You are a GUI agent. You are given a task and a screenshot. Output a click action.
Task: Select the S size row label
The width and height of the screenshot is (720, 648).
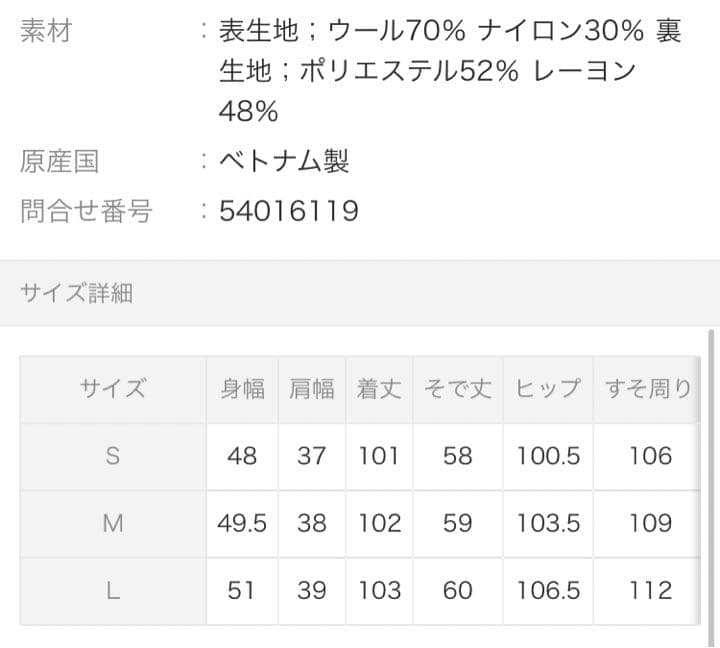(x=113, y=456)
